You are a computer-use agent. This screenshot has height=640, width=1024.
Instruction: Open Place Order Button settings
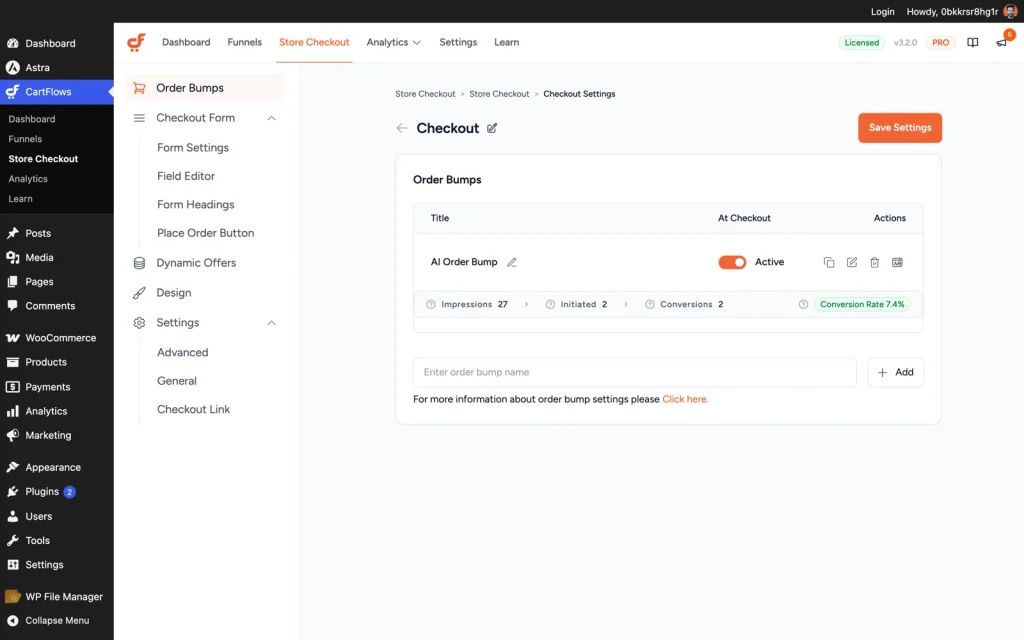tap(205, 233)
